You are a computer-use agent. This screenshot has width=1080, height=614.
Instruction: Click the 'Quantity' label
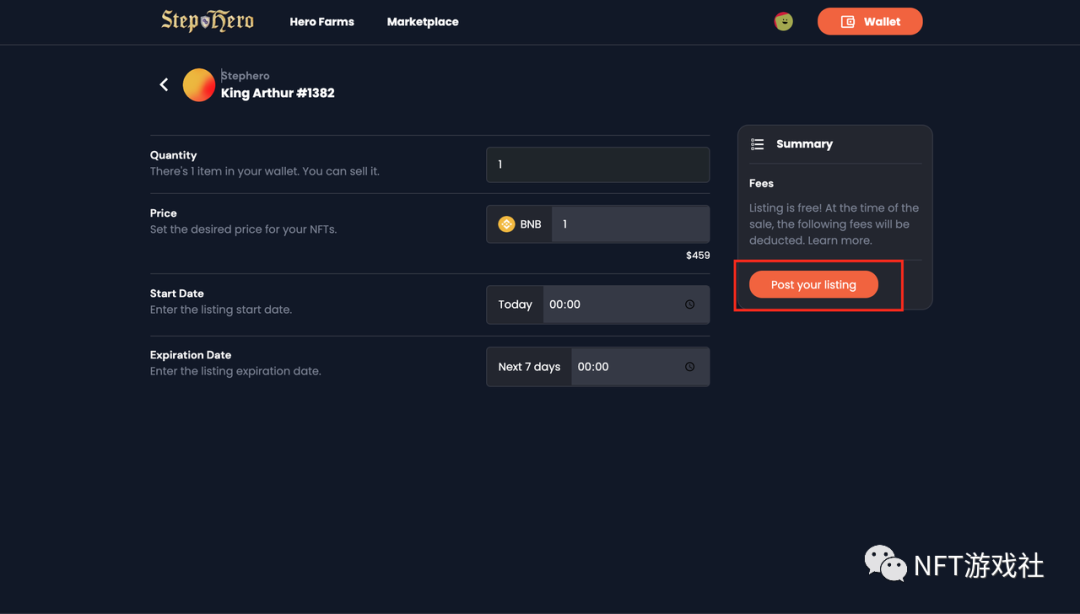pyautogui.click(x=174, y=155)
